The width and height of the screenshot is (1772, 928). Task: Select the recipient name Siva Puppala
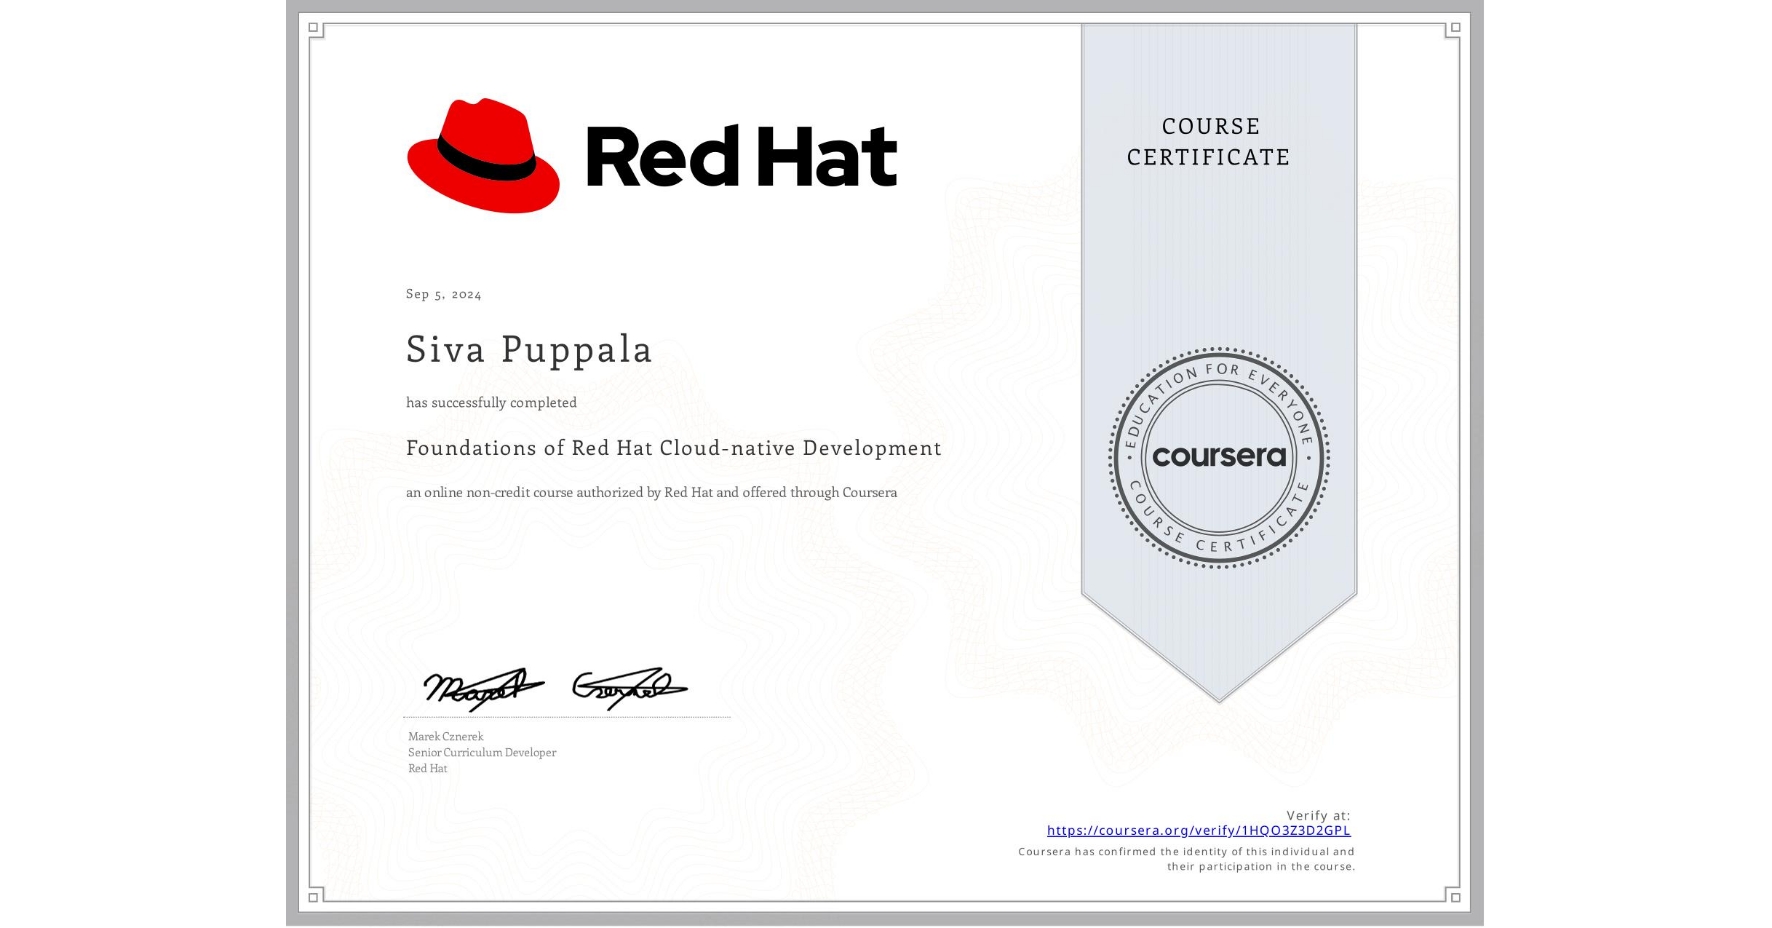(x=528, y=351)
